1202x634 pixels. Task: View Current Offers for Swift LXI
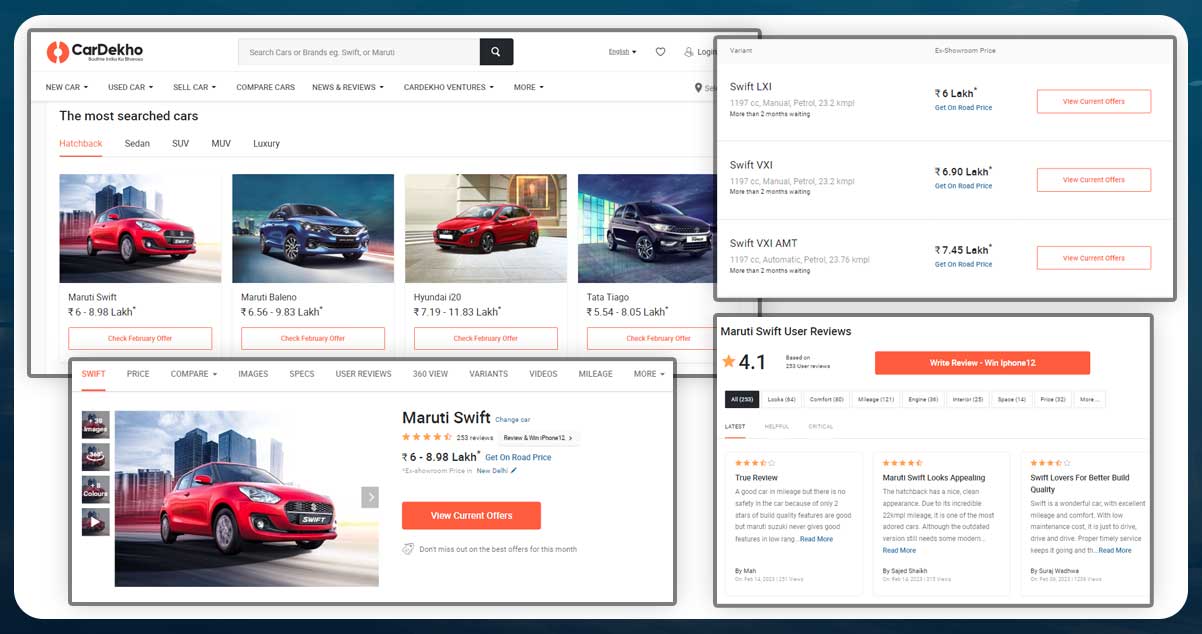tap(1094, 101)
